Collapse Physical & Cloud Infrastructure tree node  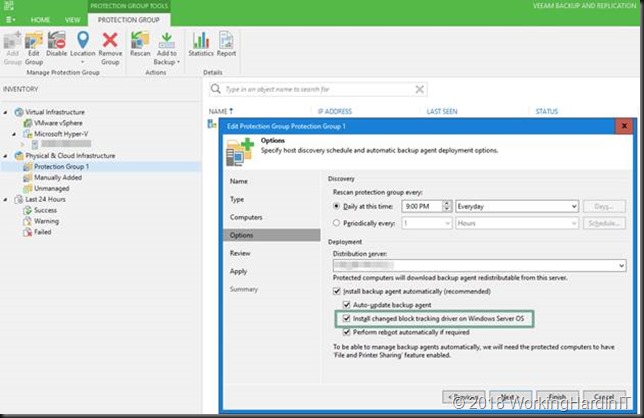point(5,156)
